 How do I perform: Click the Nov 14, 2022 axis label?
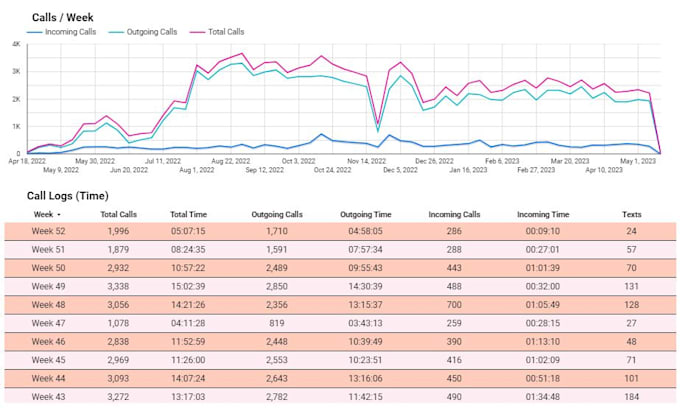pos(366,161)
